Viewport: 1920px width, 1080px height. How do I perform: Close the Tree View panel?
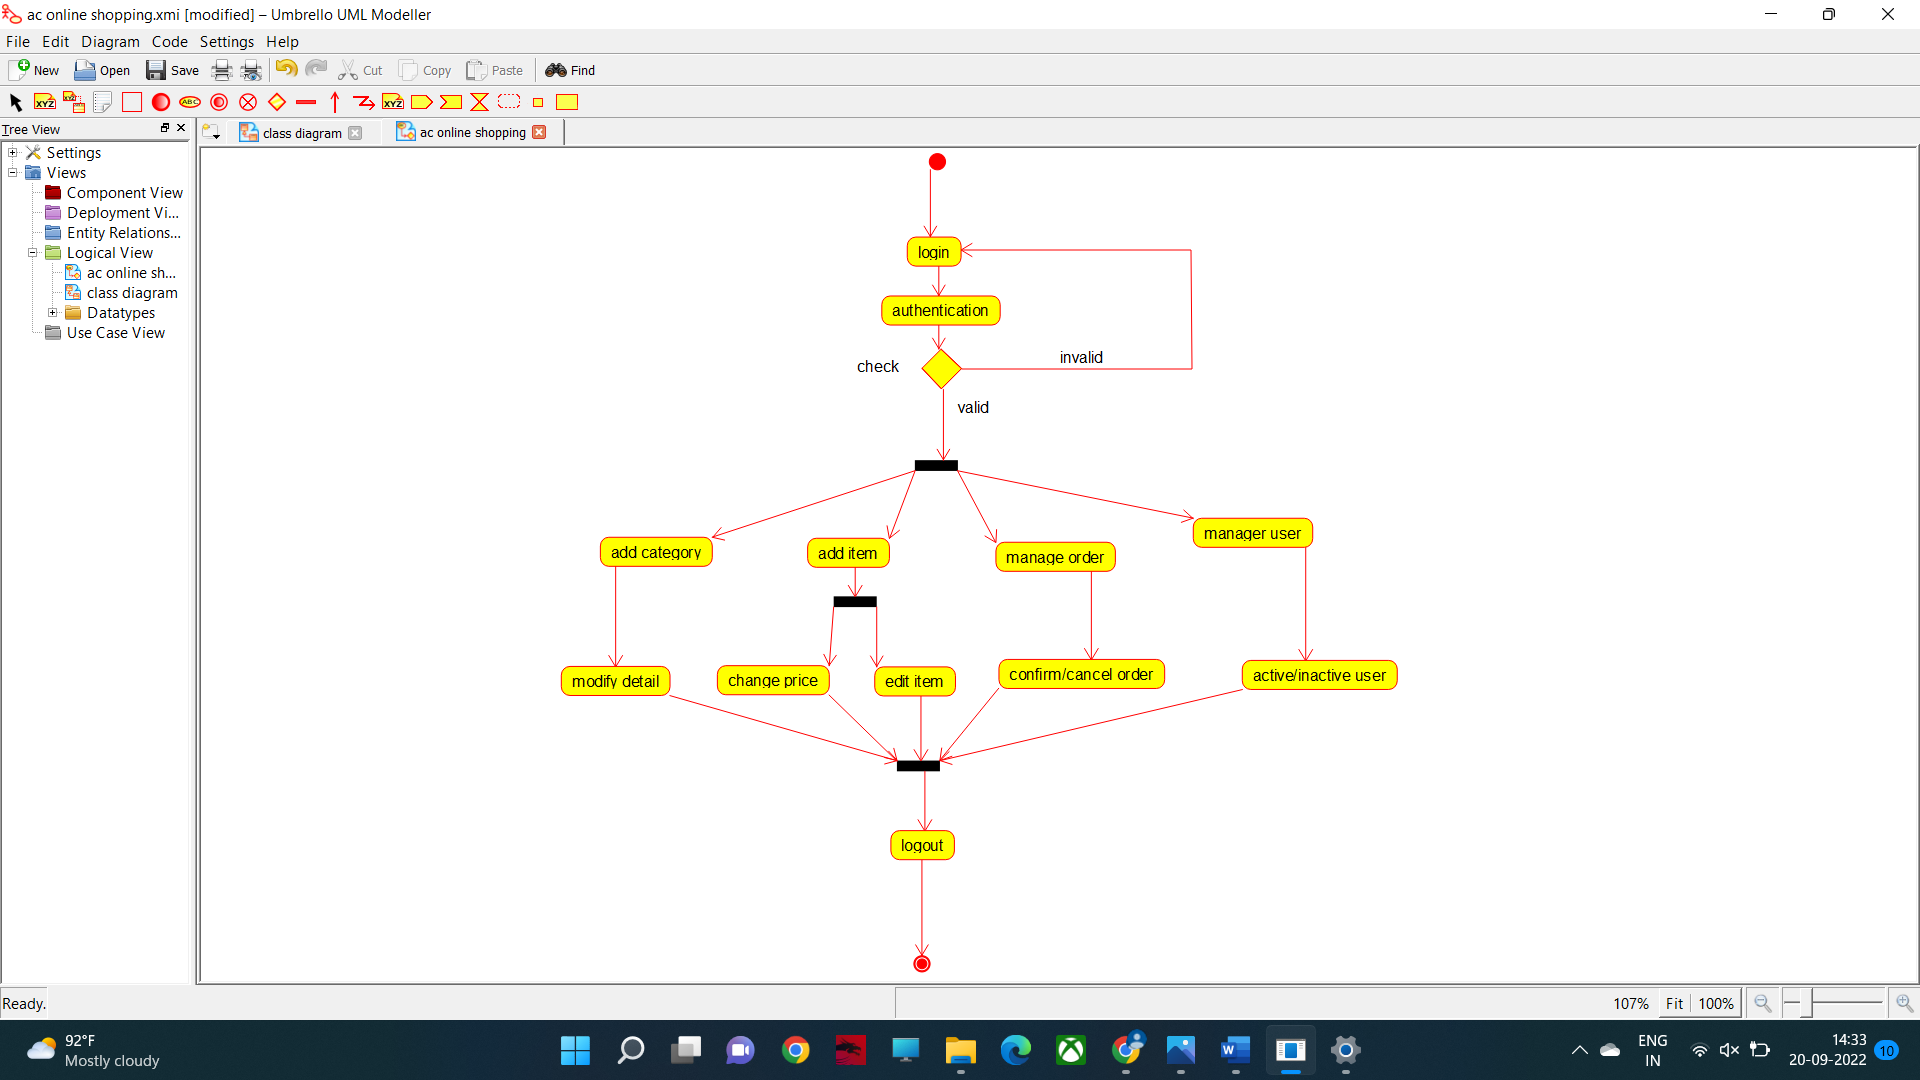pyautogui.click(x=181, y=128)
